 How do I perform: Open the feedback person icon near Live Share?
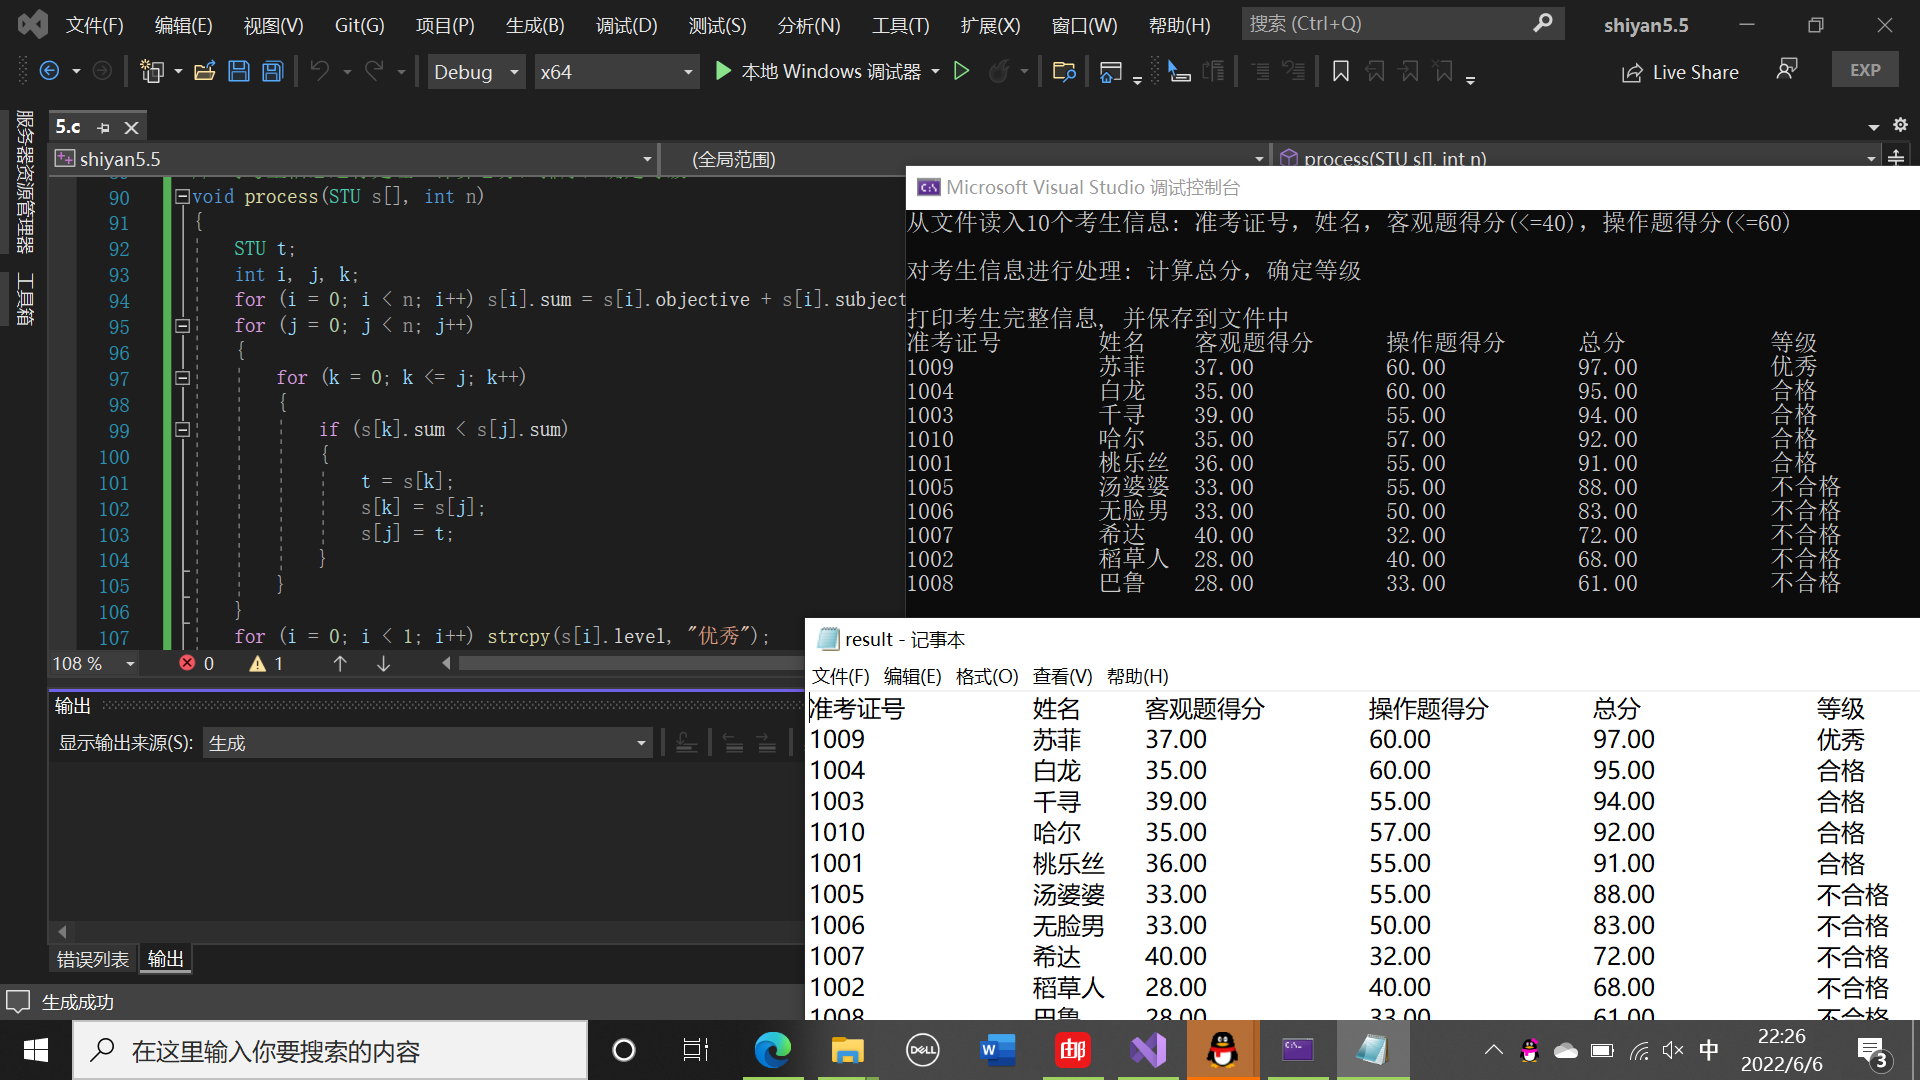1786,69
